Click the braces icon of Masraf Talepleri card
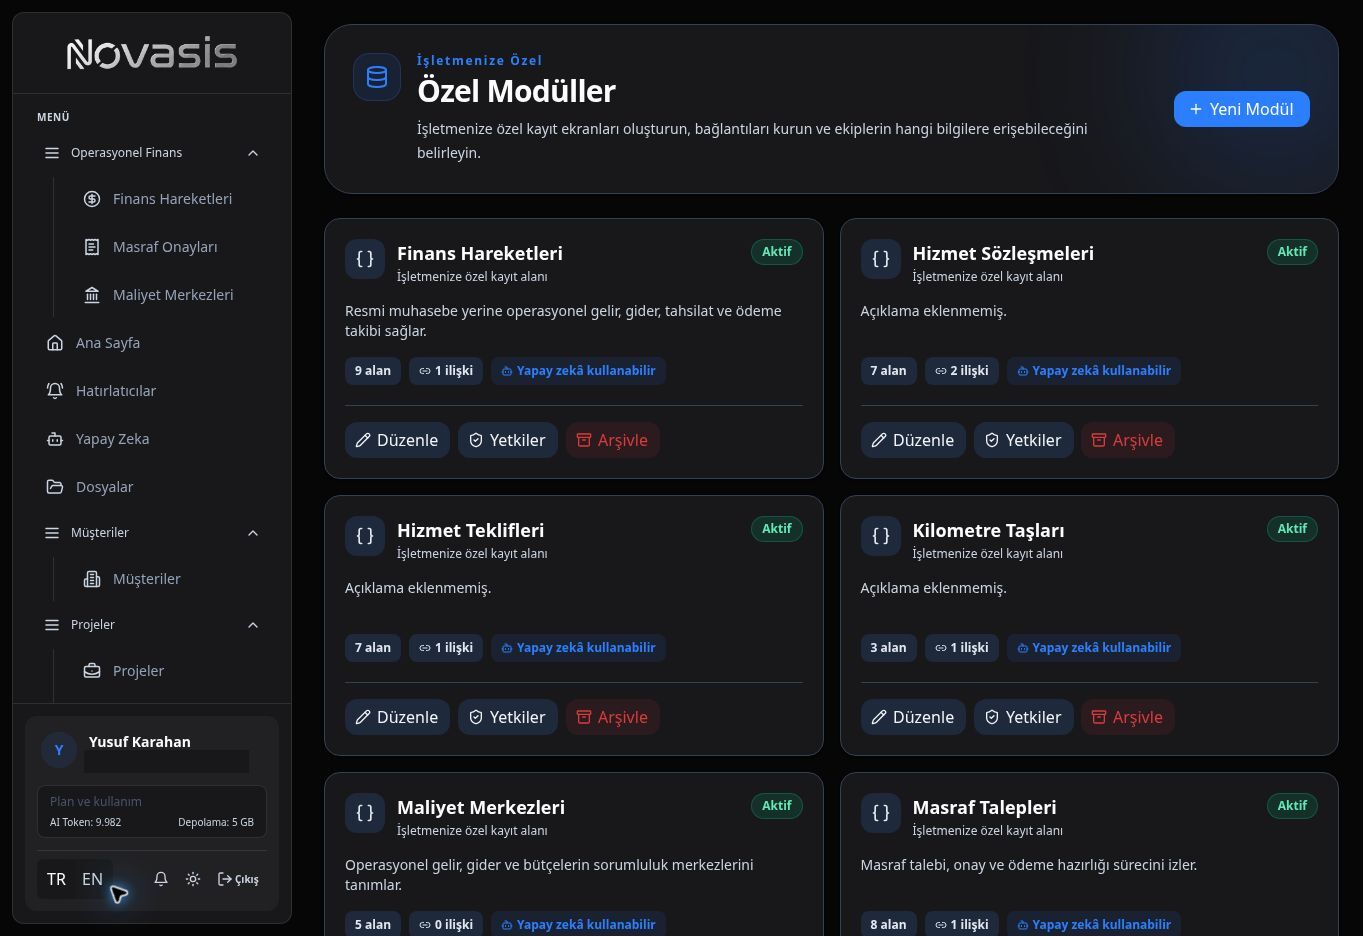Screen dimensions: 1363x936 [x=881, y=813]
